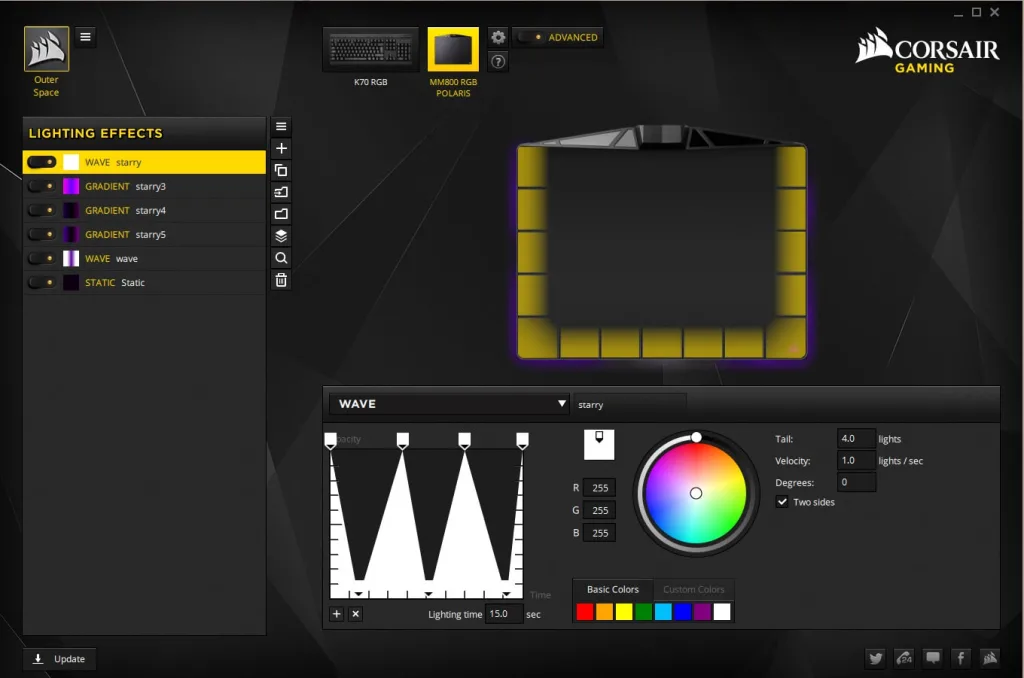
Task: Open the Corsair sails website icon
Action: [x=990, y=658]
